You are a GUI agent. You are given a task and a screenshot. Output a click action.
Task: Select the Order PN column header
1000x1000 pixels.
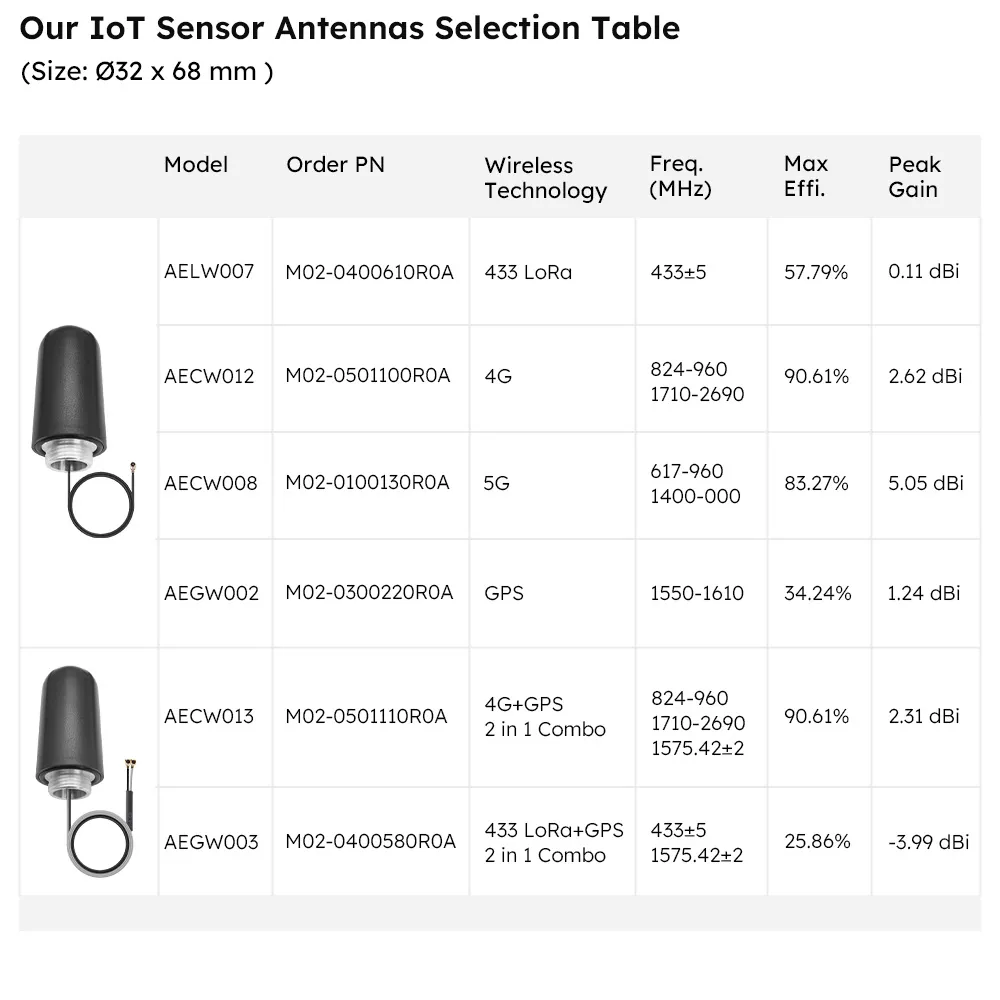pyautogui.click(x=335, y=165)
